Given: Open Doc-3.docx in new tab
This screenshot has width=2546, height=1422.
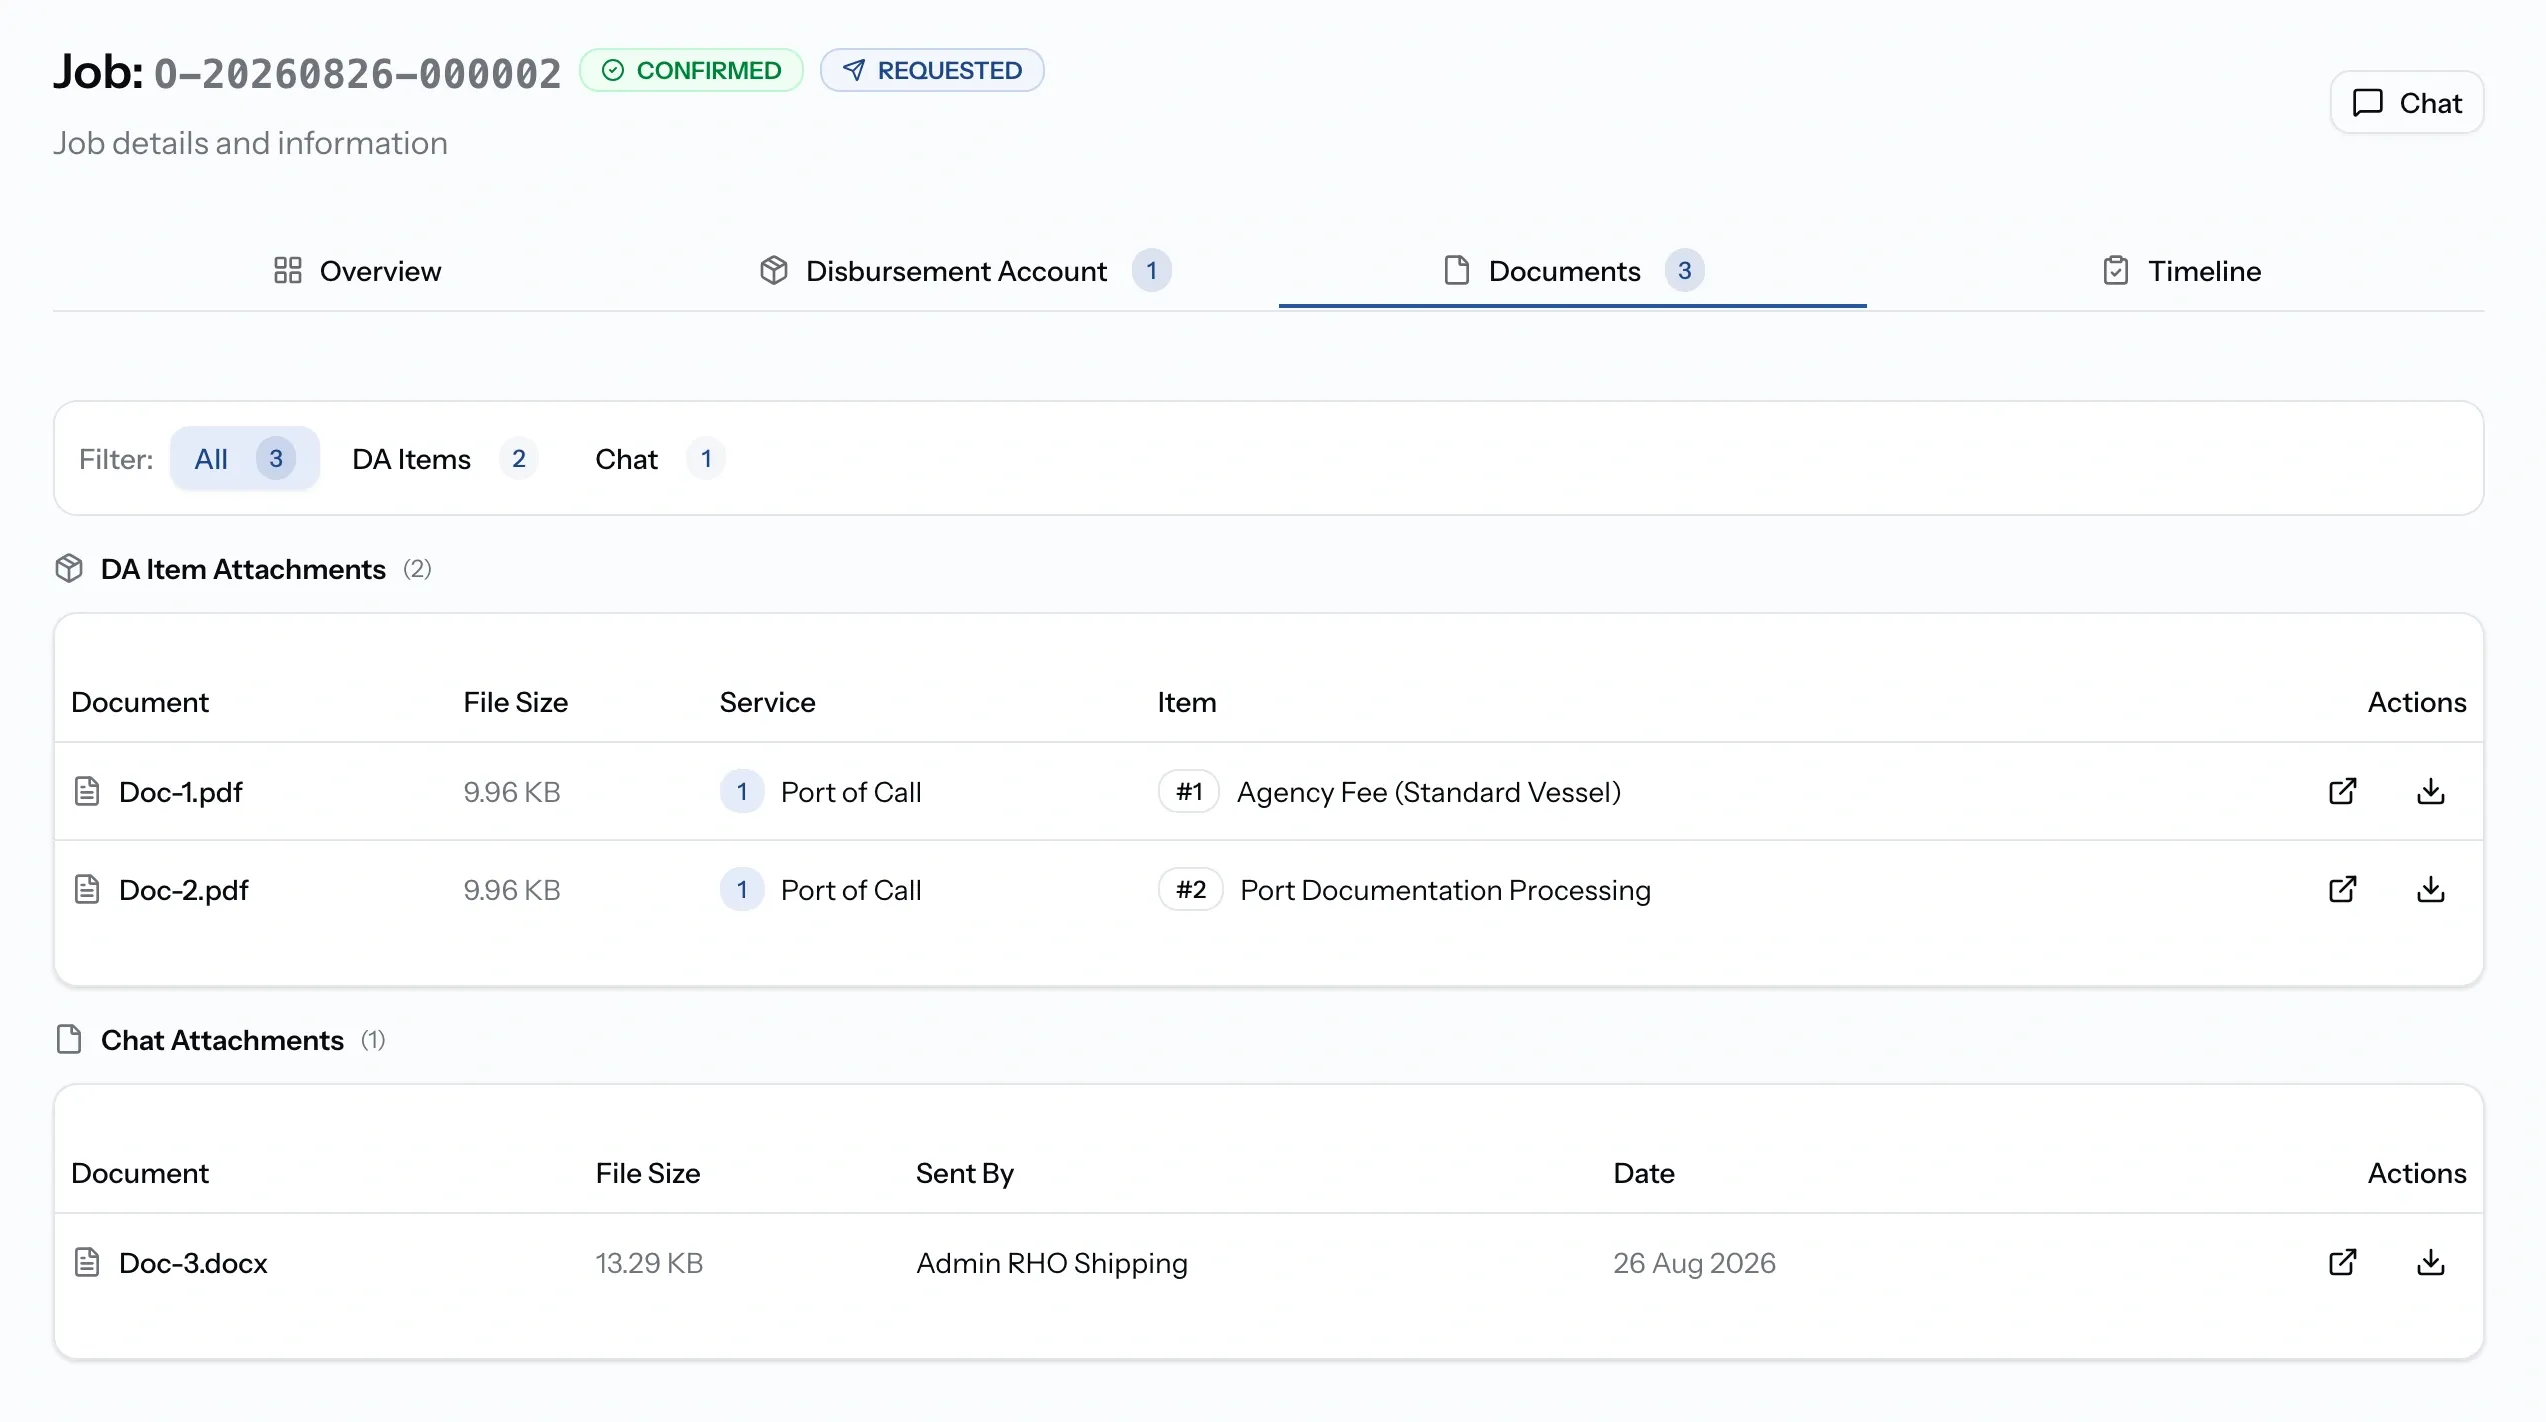Looking at the screenshot, I should click(x=2342, y=1262).
